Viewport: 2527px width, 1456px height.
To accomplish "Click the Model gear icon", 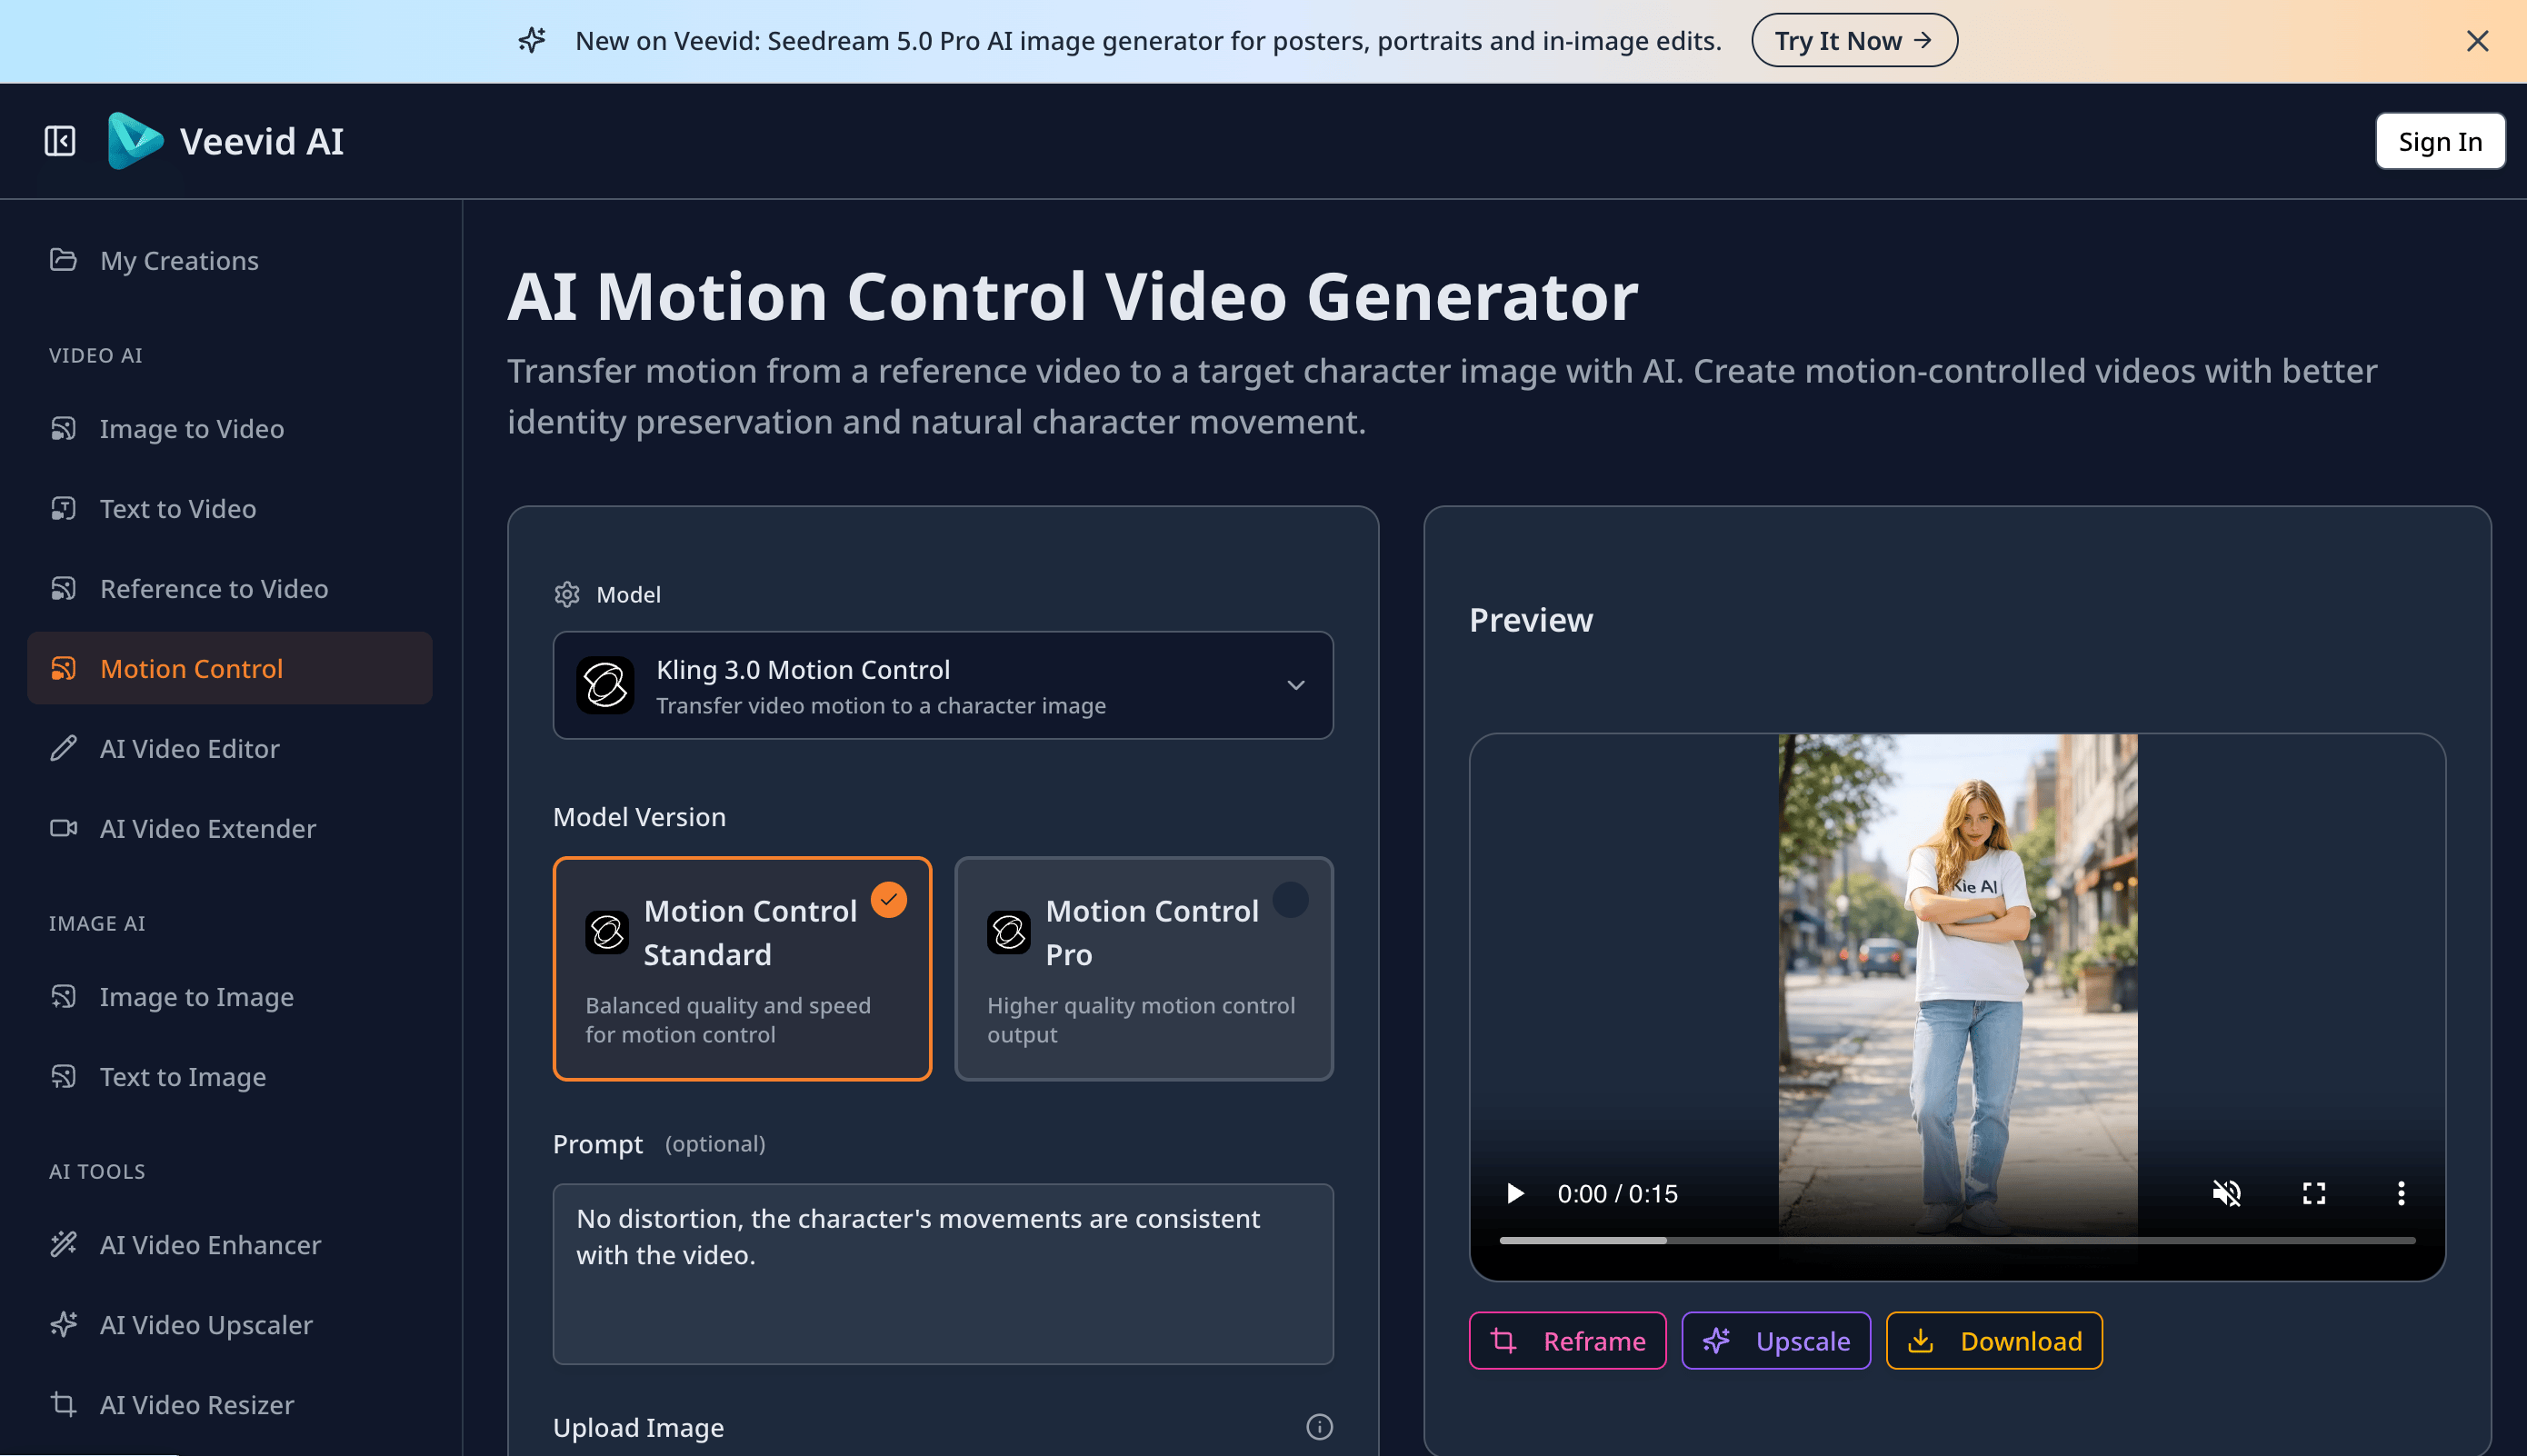I will pyautogui.click(x=567, y=595).
